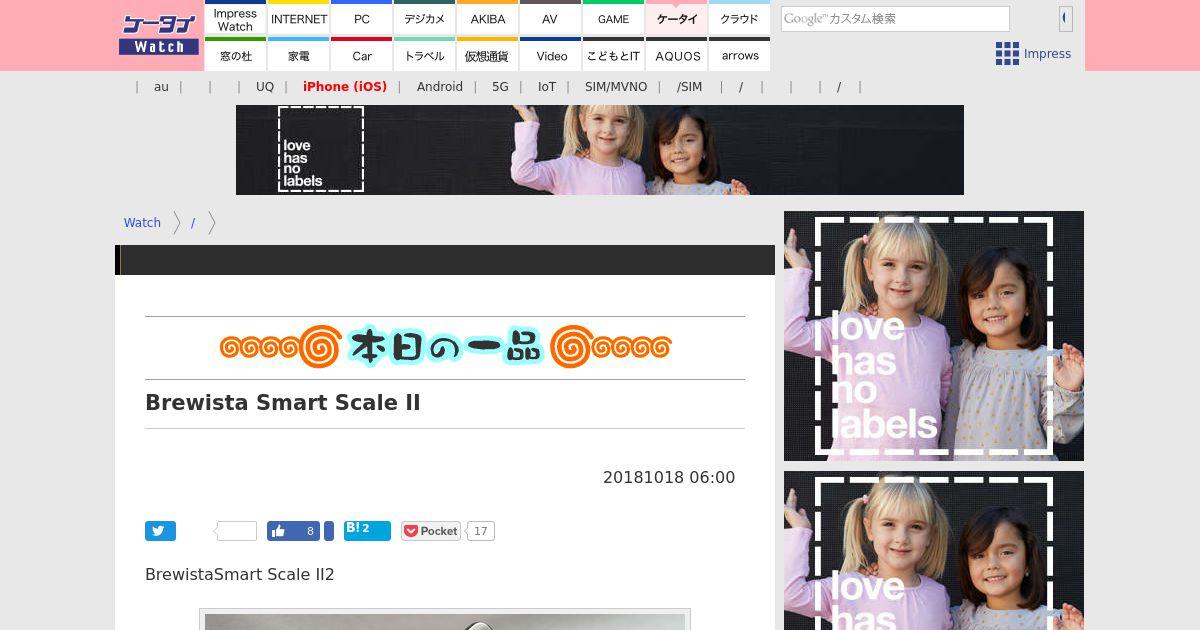Image resolution: width=1200 pixels, height=630 pixels.
Task: Click the 本日の一品 column banner
Action: 445,347
